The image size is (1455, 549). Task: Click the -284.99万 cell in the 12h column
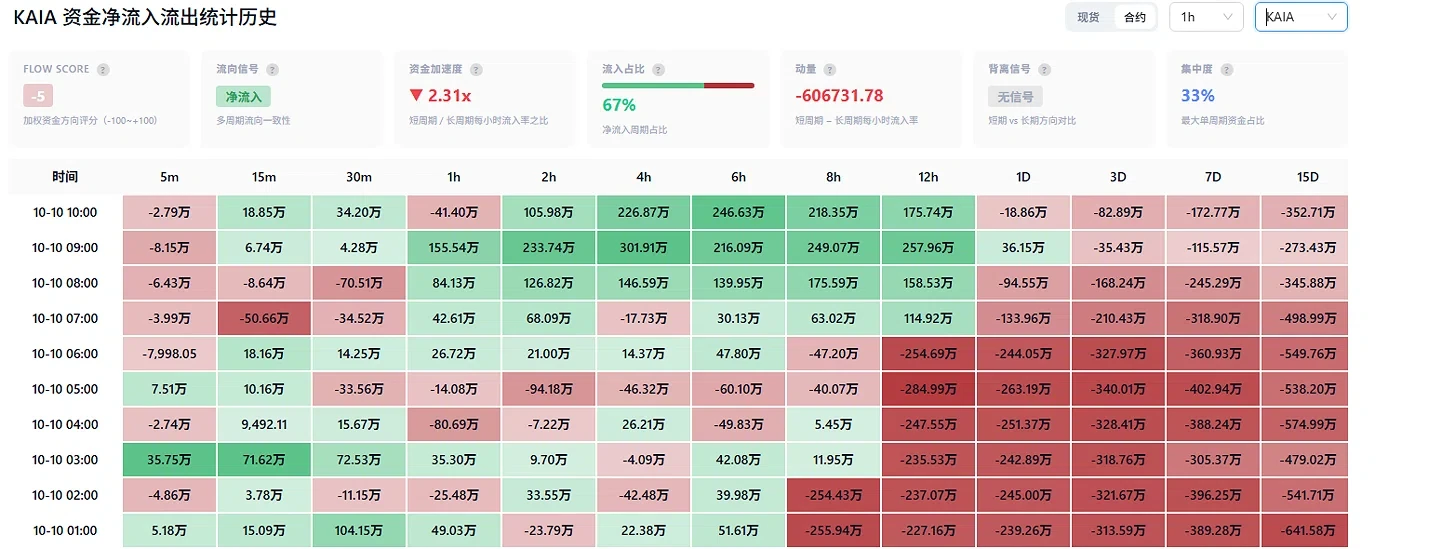(x=928, y=389)
